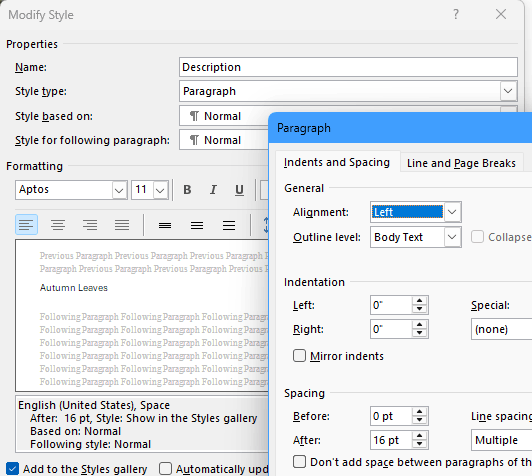Select align left paragraph icon
The image size is (532, 476).
pyautogui.click(x=26, y=225)
